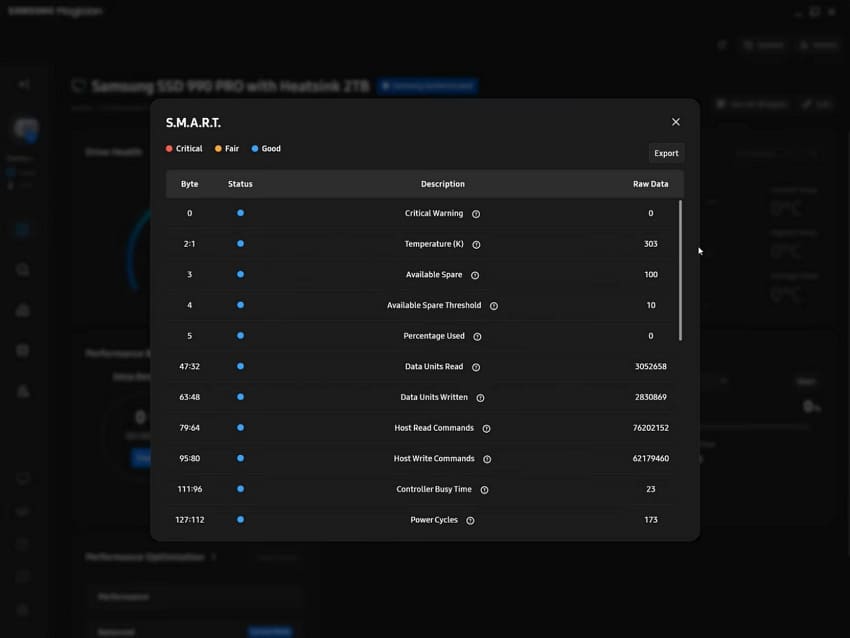Click the S.M.A.R.T. table scrollbar

680,270
